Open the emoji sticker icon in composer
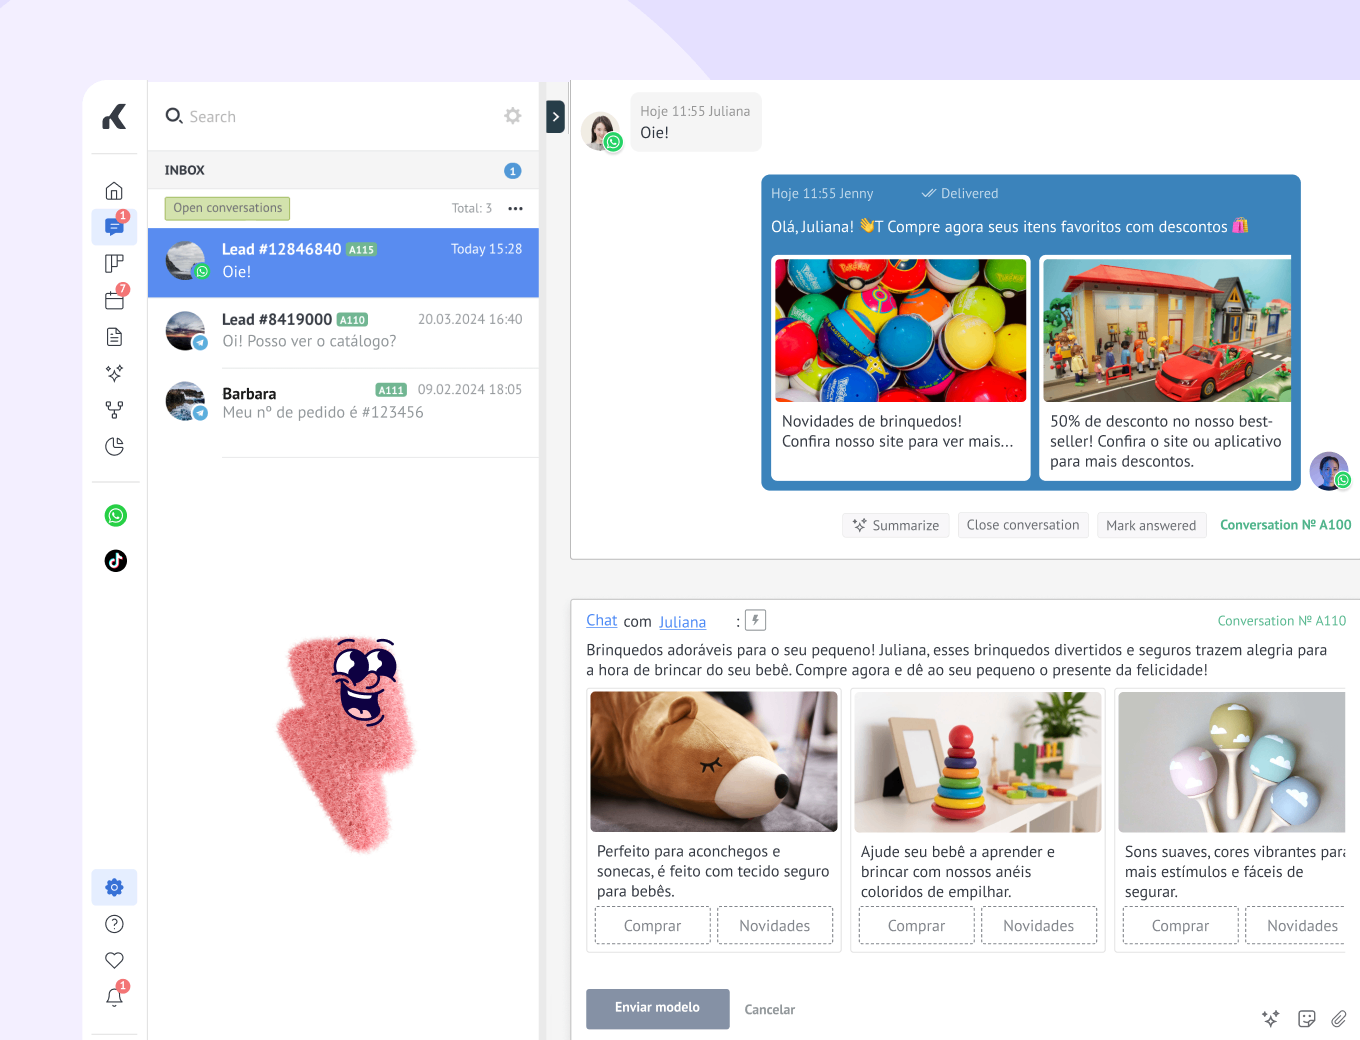 pyautogui.click(x=1306, y=1018)
